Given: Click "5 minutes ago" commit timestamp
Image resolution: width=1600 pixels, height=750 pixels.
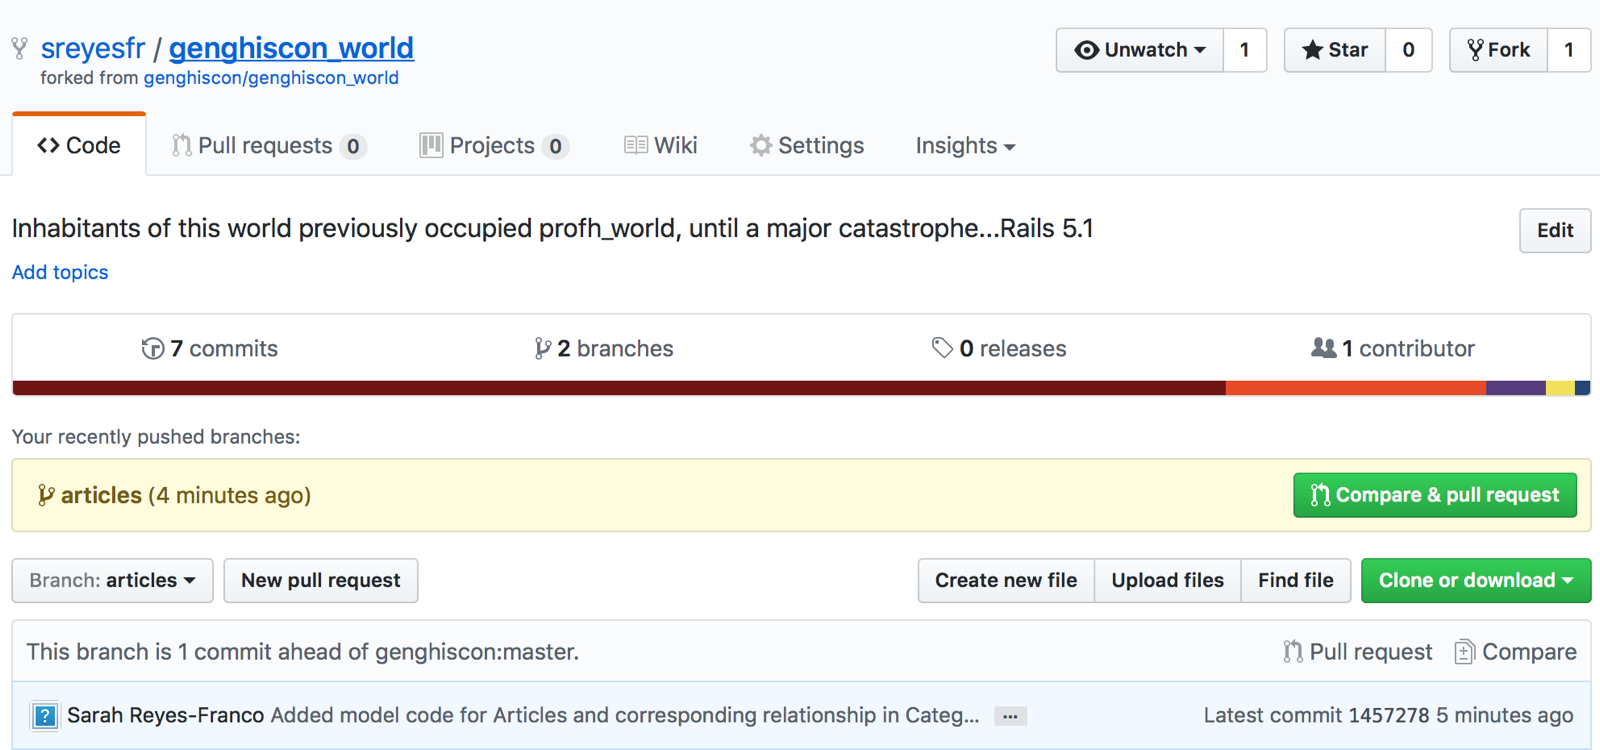Looking at the screenshot, I should pyautogui.click(x=1505, y=715).
